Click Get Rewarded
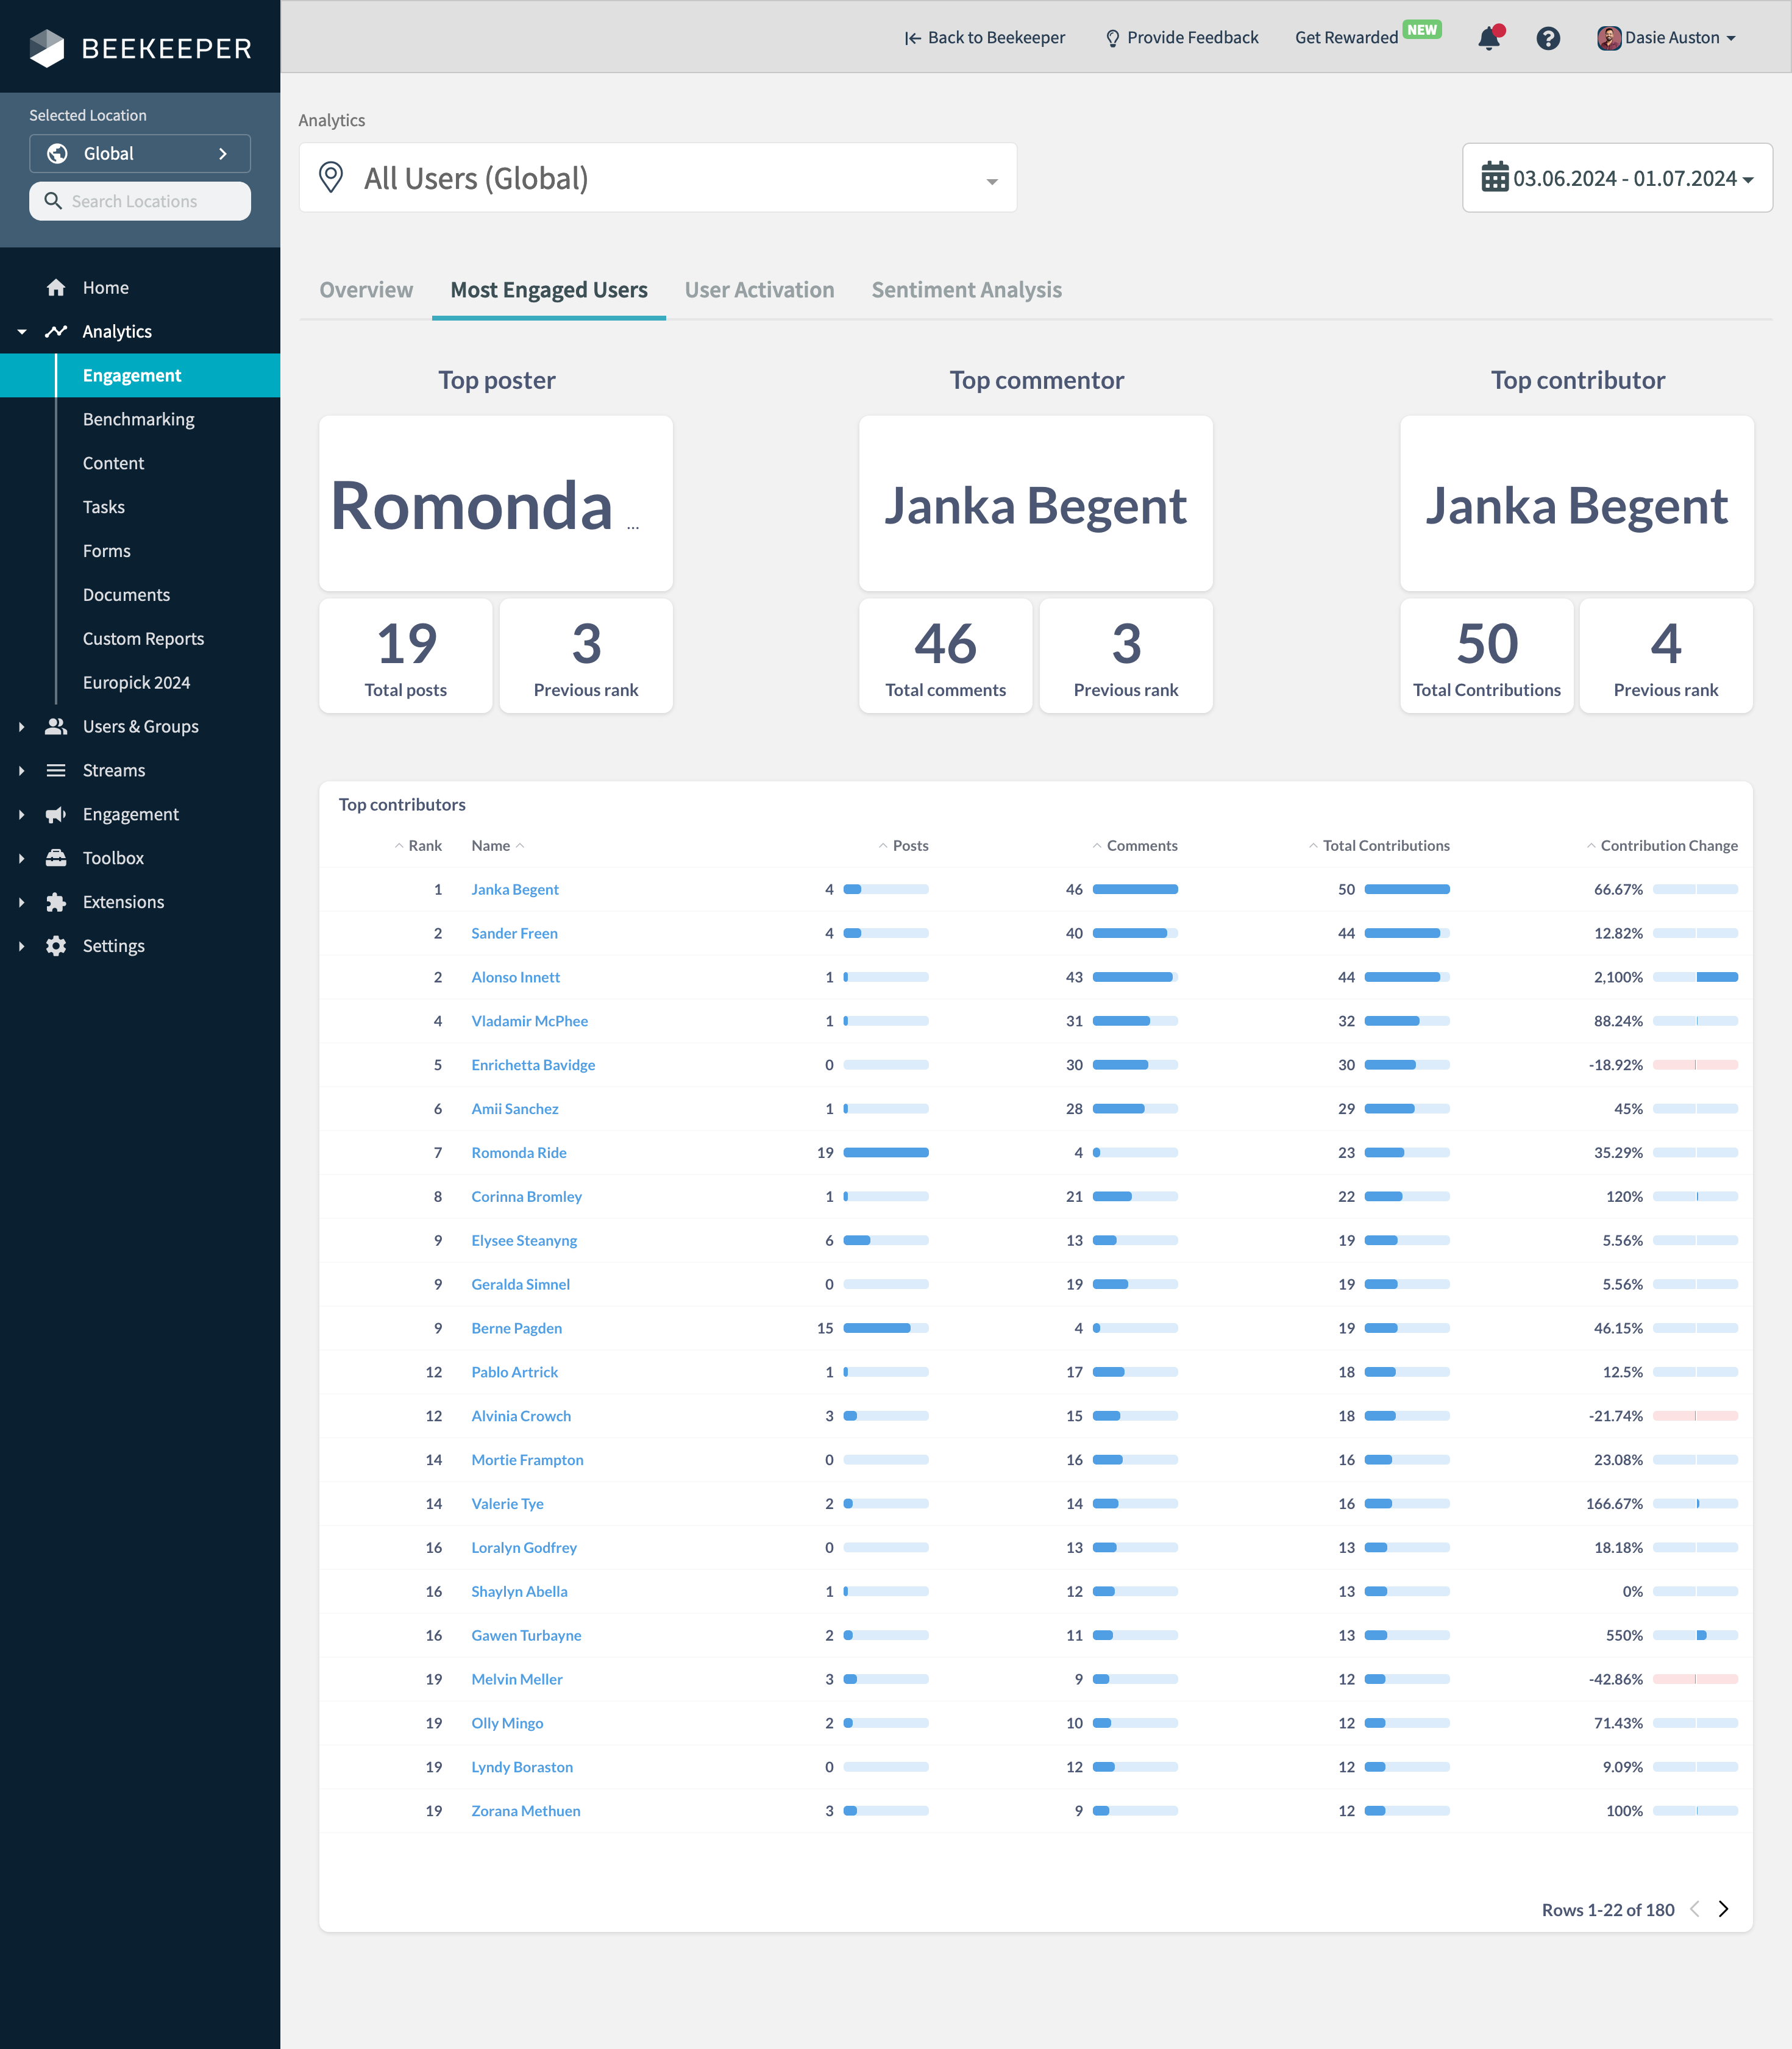Screen dimensions: 1792x2049 1346,38
